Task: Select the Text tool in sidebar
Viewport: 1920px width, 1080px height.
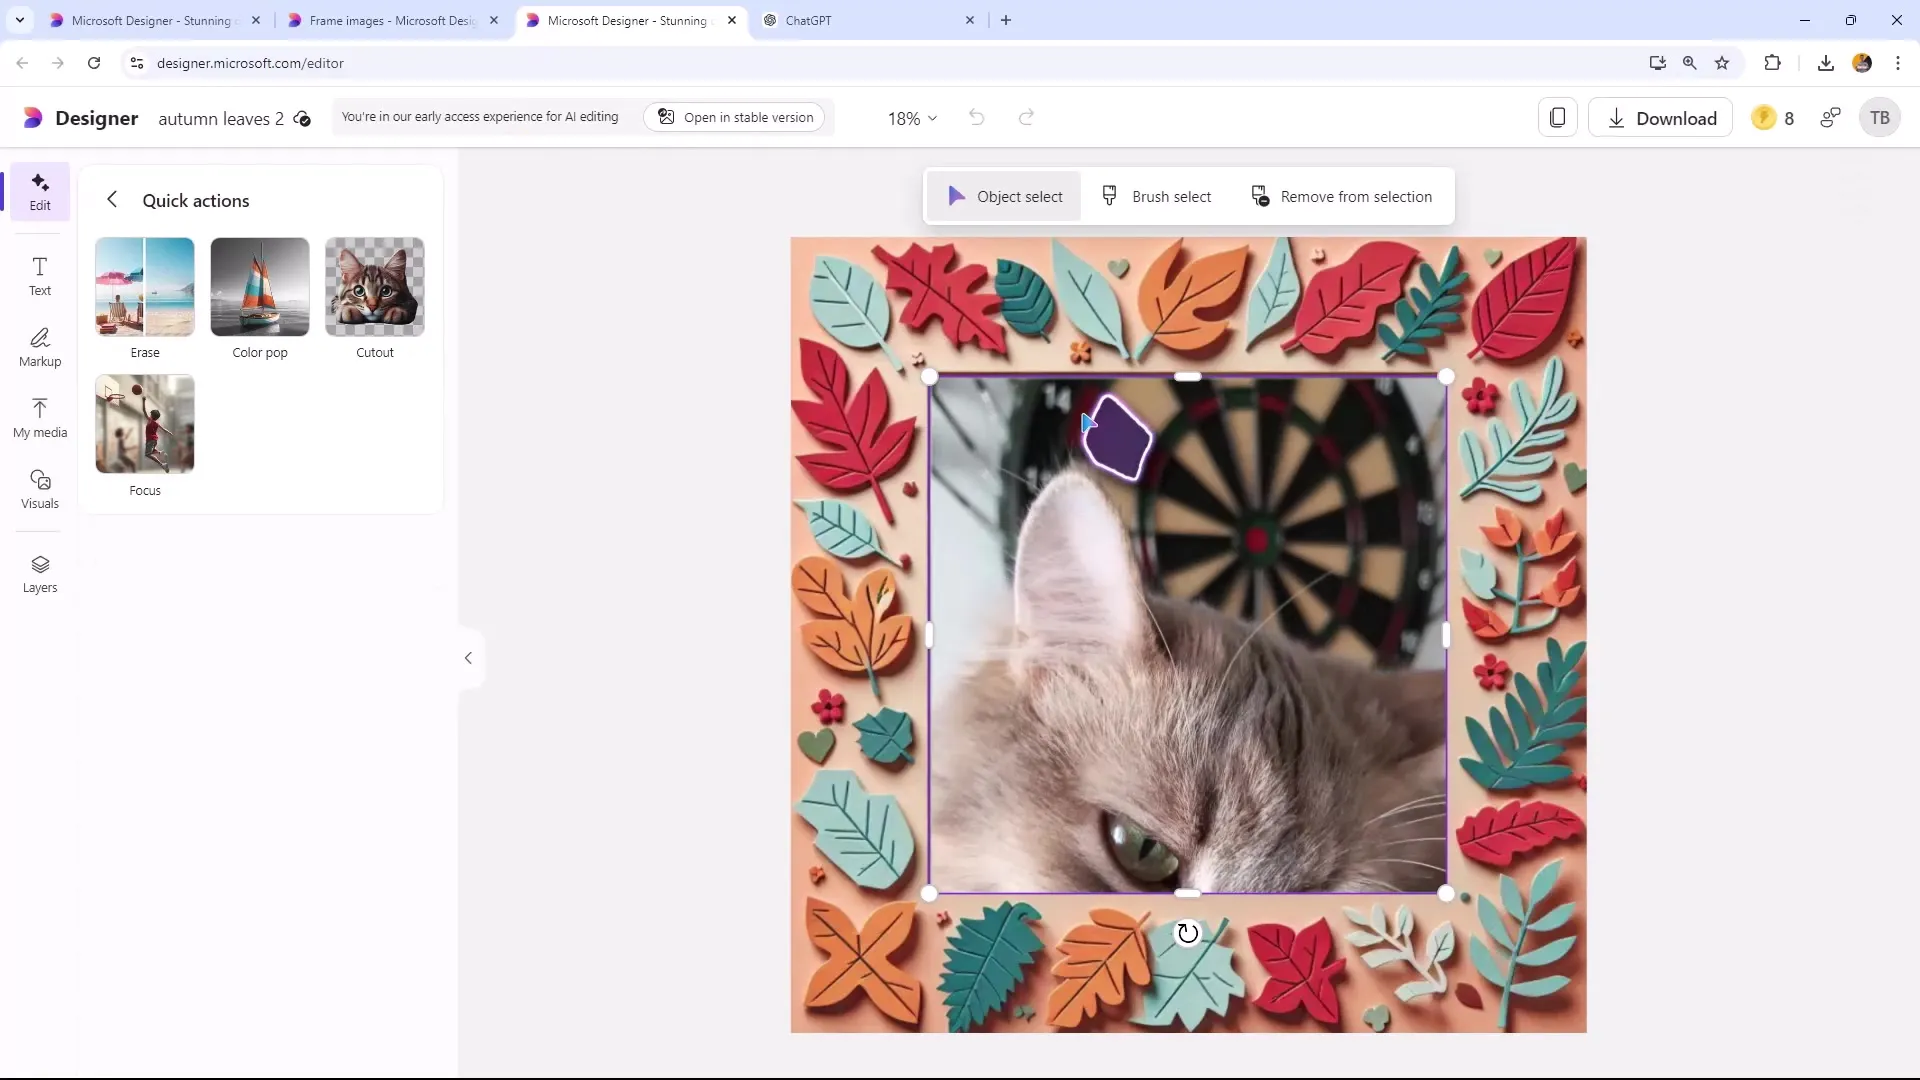Action: tap(40, 276)
